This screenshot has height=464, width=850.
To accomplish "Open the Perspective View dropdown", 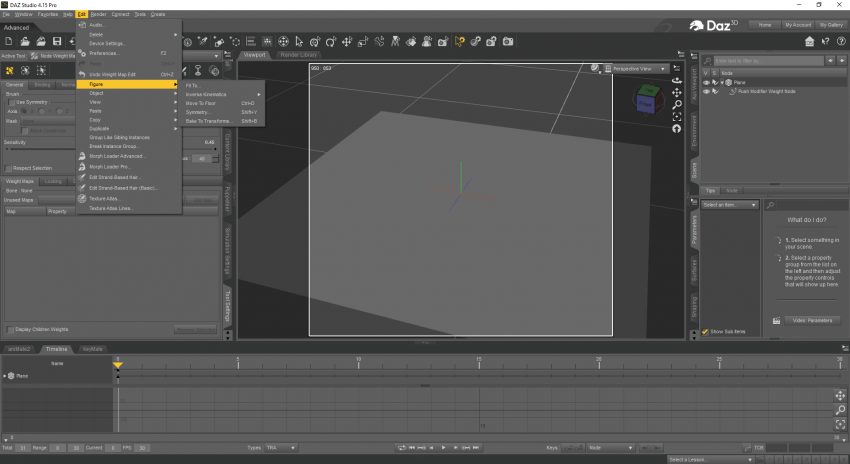I will click(x=636, y=69).
